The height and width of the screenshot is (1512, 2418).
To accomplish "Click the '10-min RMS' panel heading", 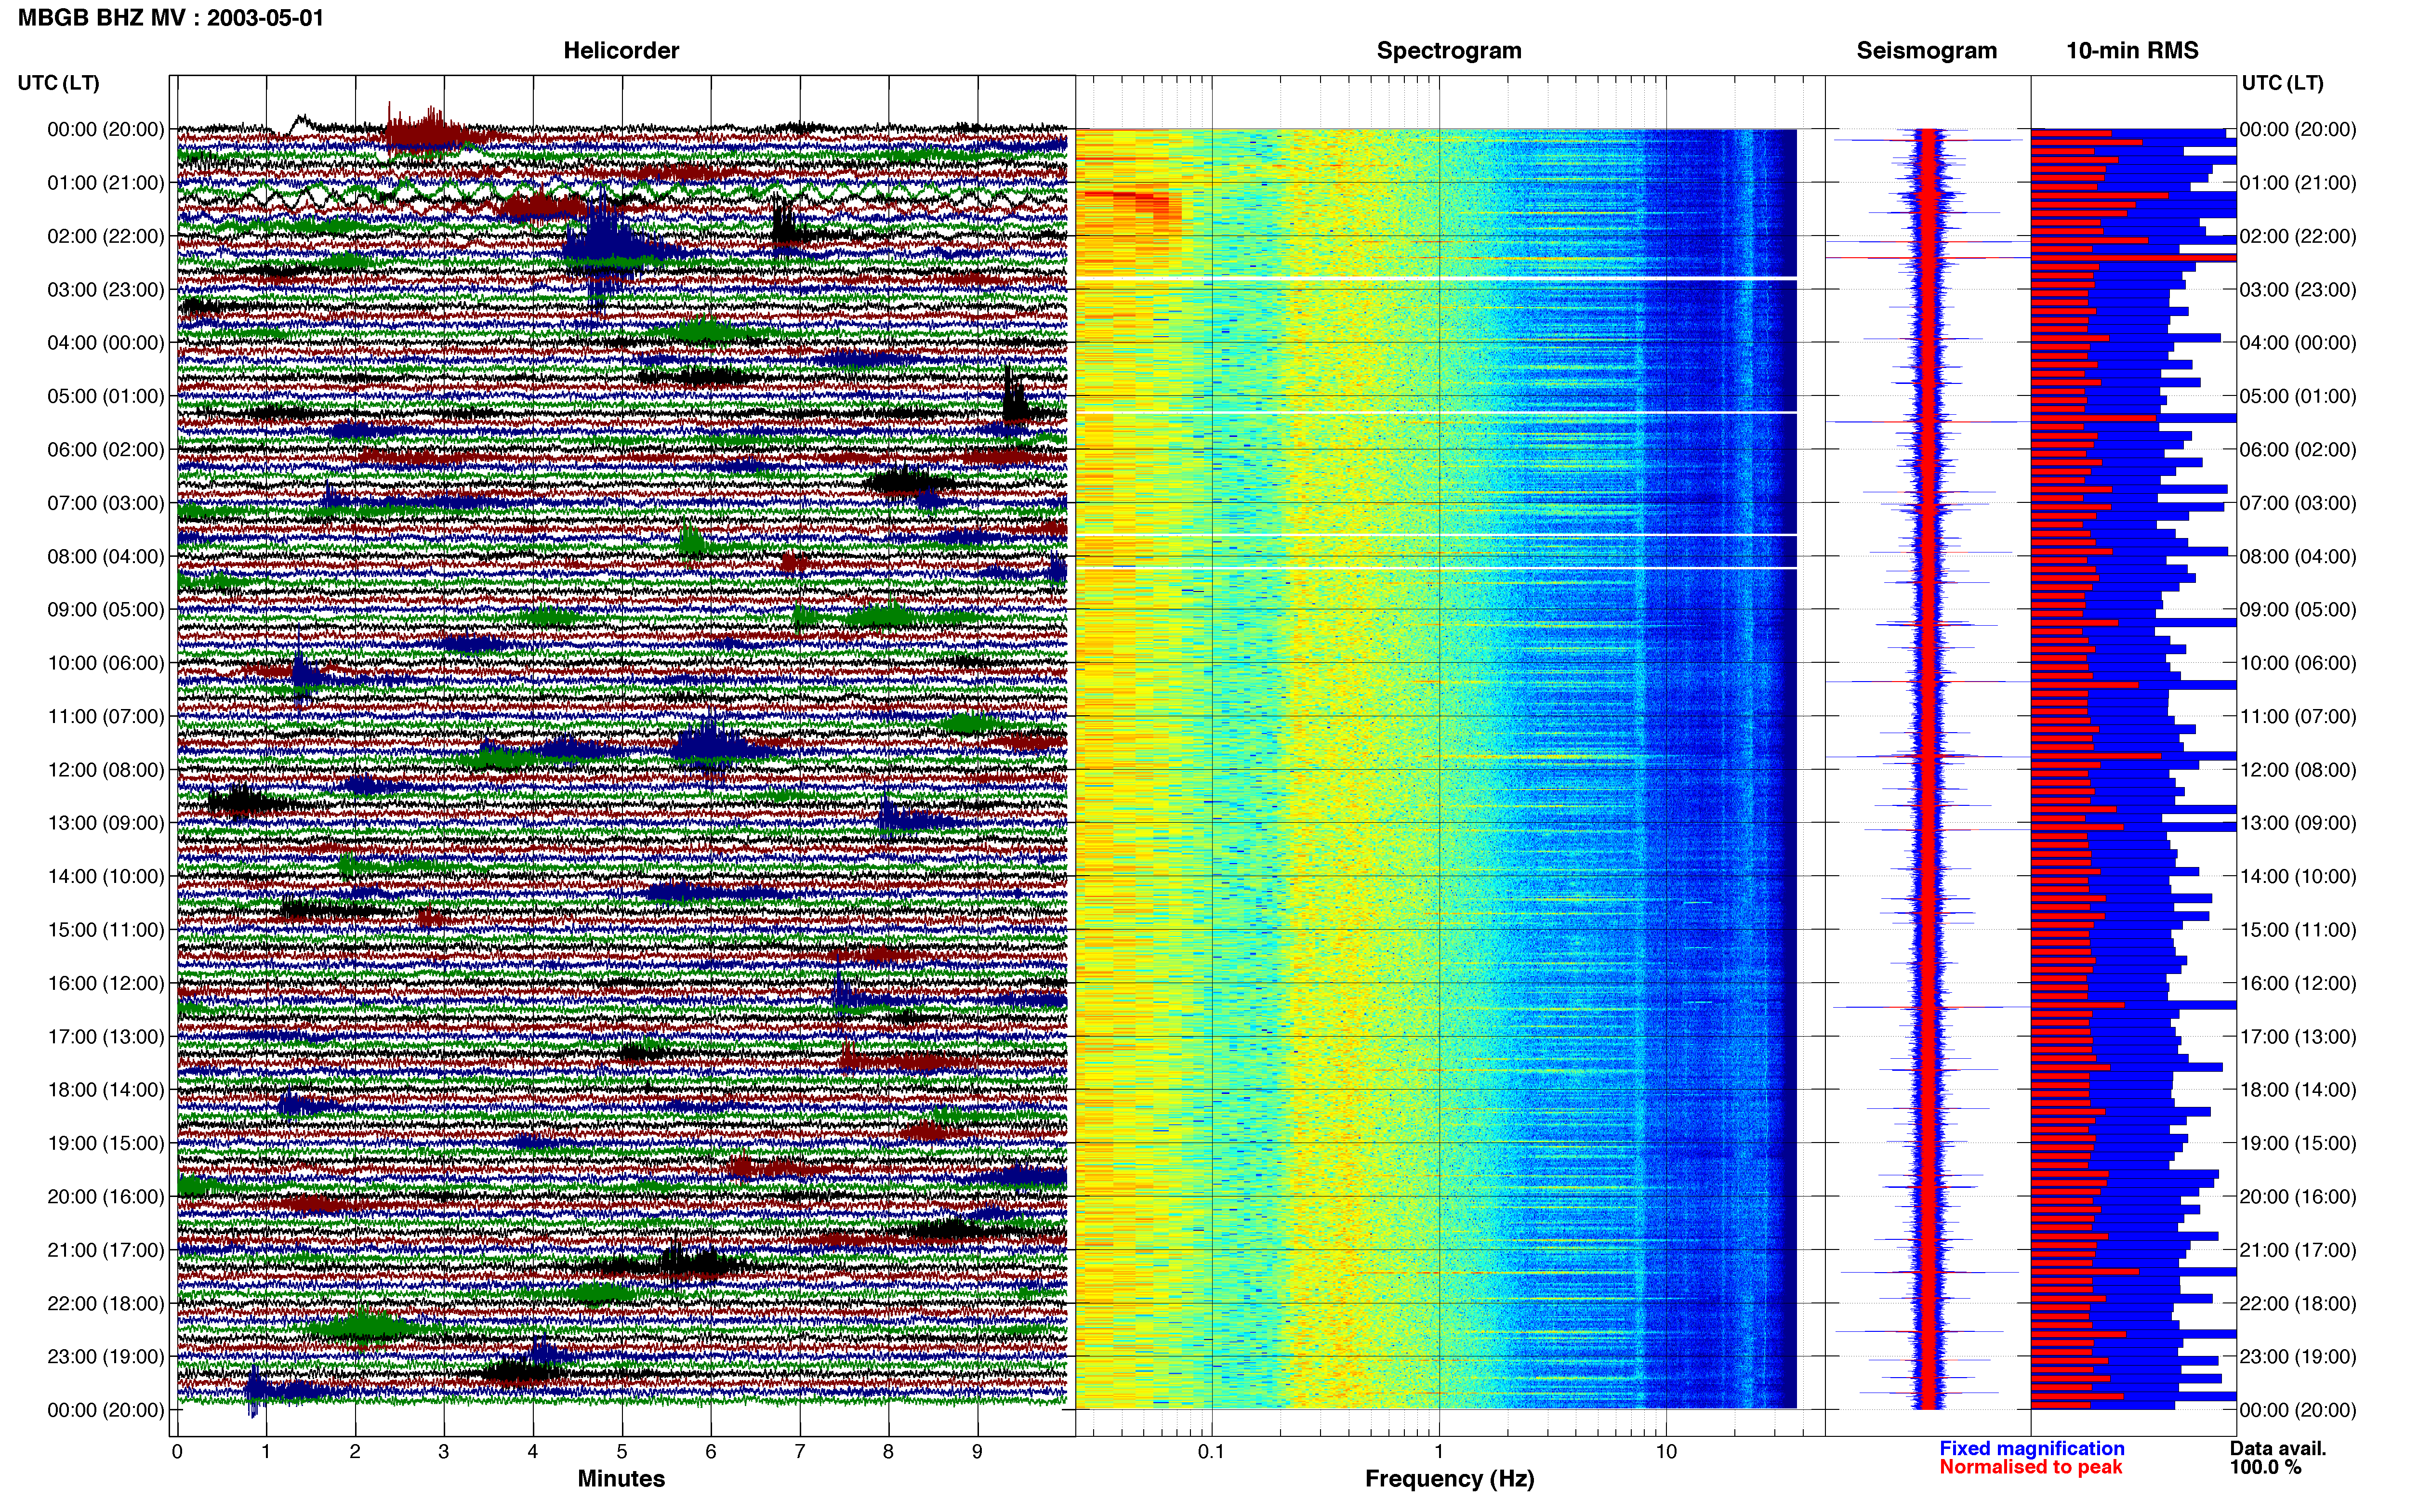I will (2132, 50).
